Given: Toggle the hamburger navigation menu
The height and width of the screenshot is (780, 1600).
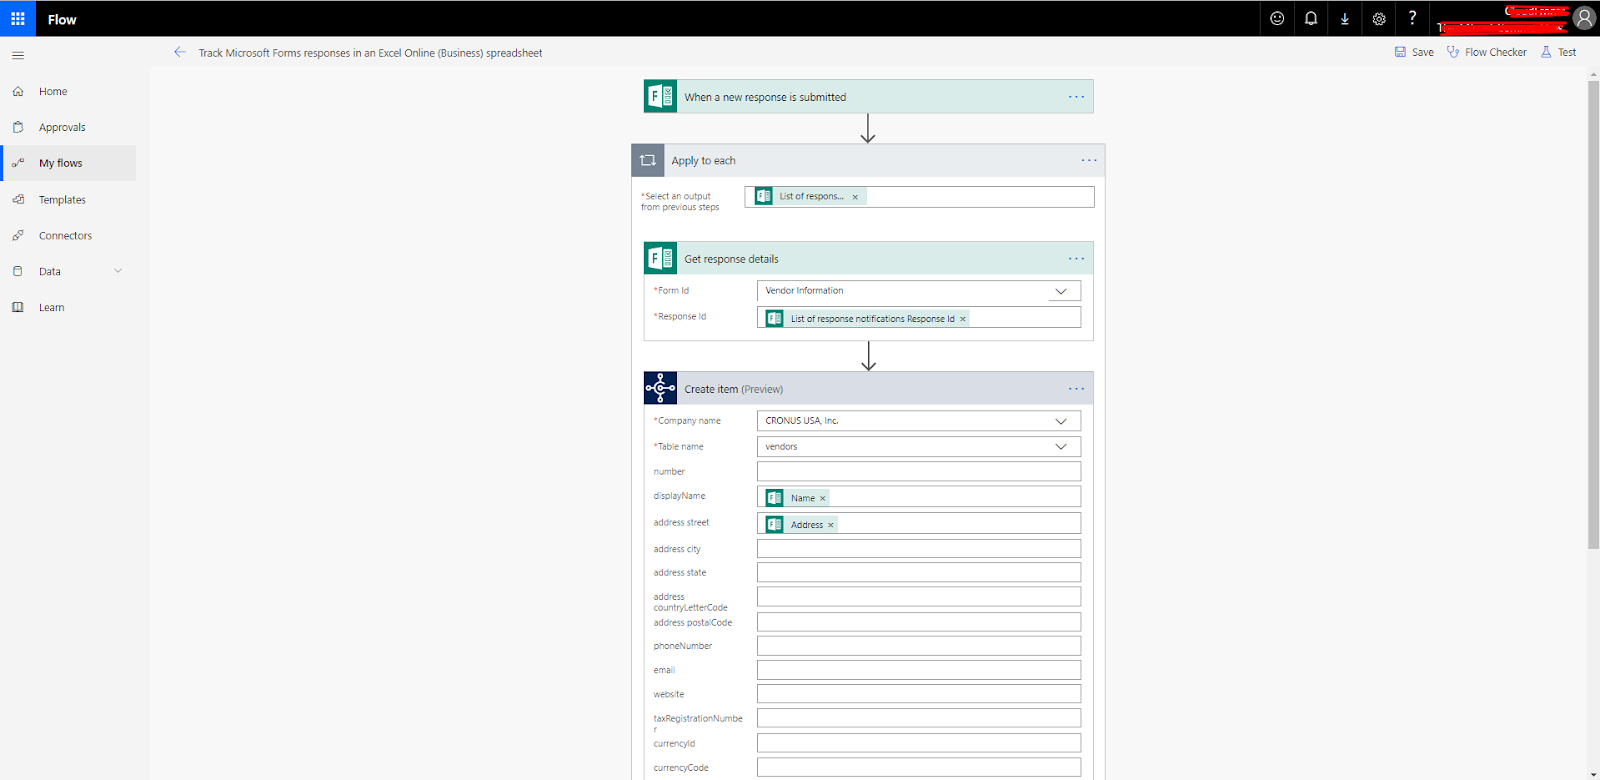Looking at the screenshot, I should 18,55.
